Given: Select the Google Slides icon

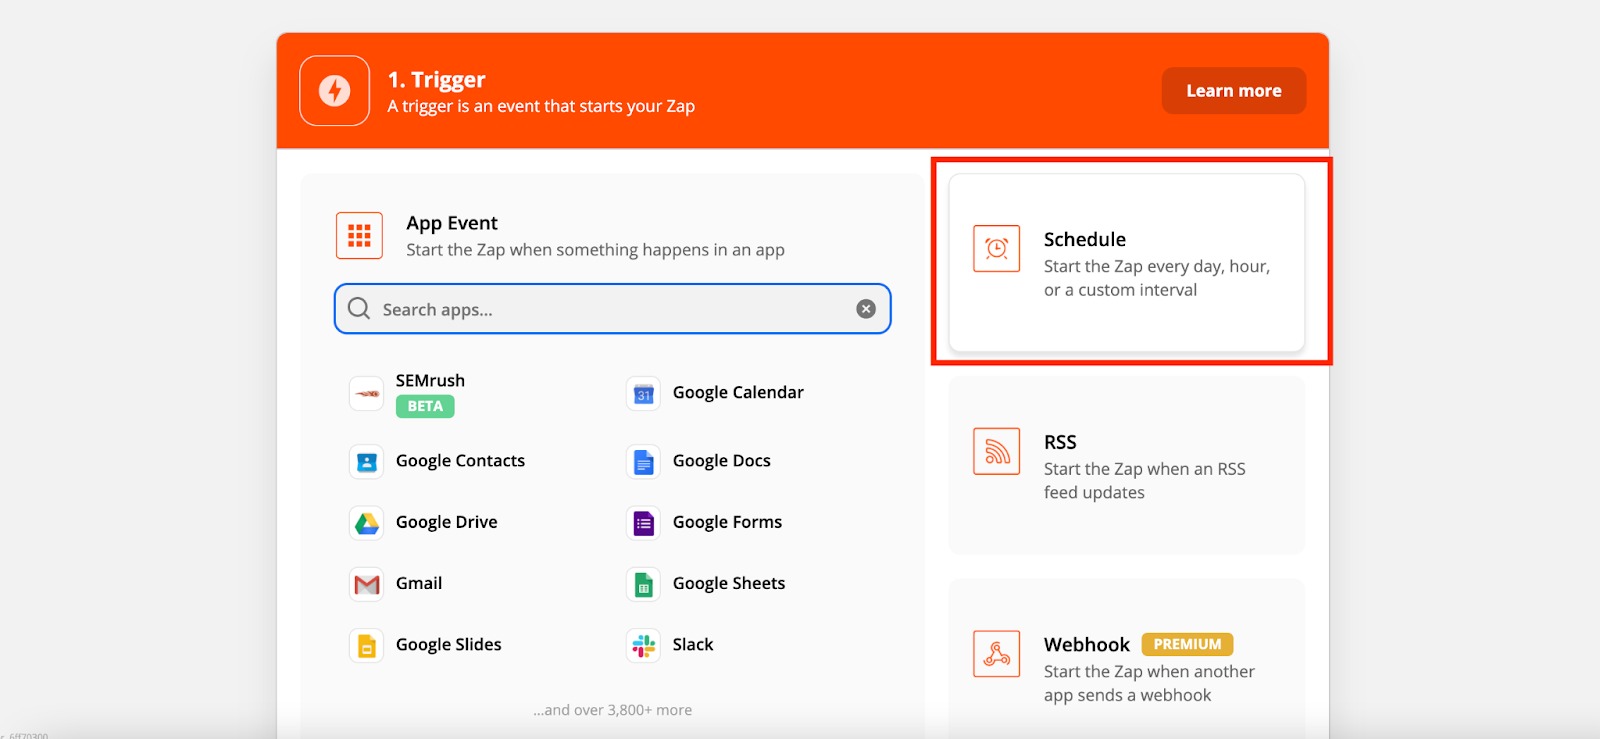Looking at the screenshot, I should [x=367, y=646].
